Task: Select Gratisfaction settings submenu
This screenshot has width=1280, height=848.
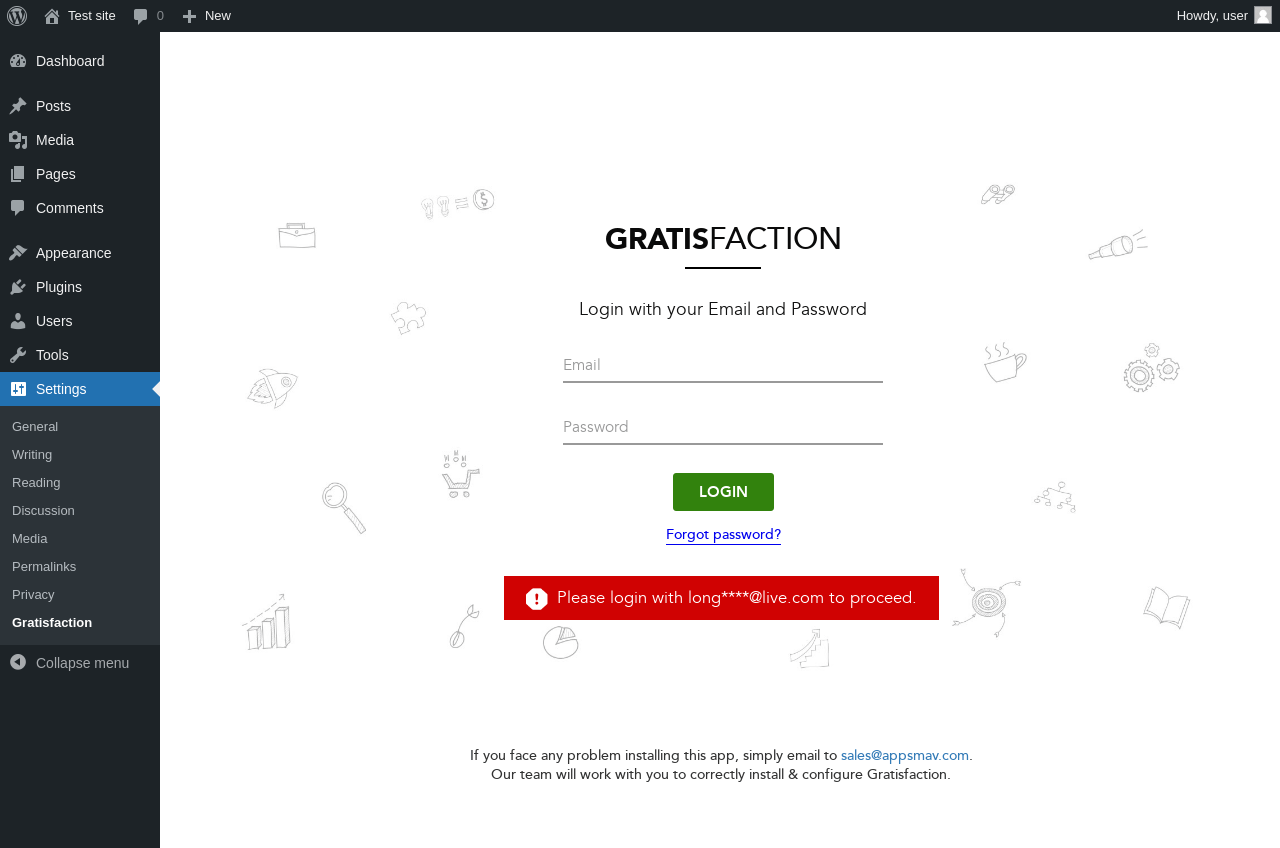Action: click(x=80, y=623)
